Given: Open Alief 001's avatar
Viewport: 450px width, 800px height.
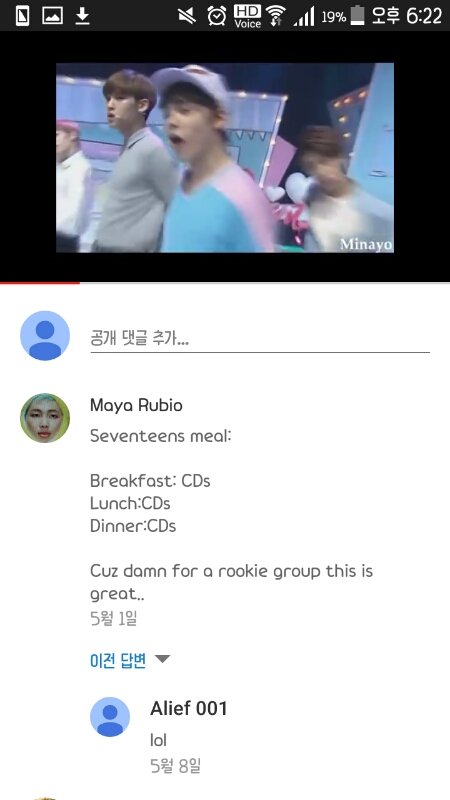Looking at the screenshot, I should coord(110,717).
